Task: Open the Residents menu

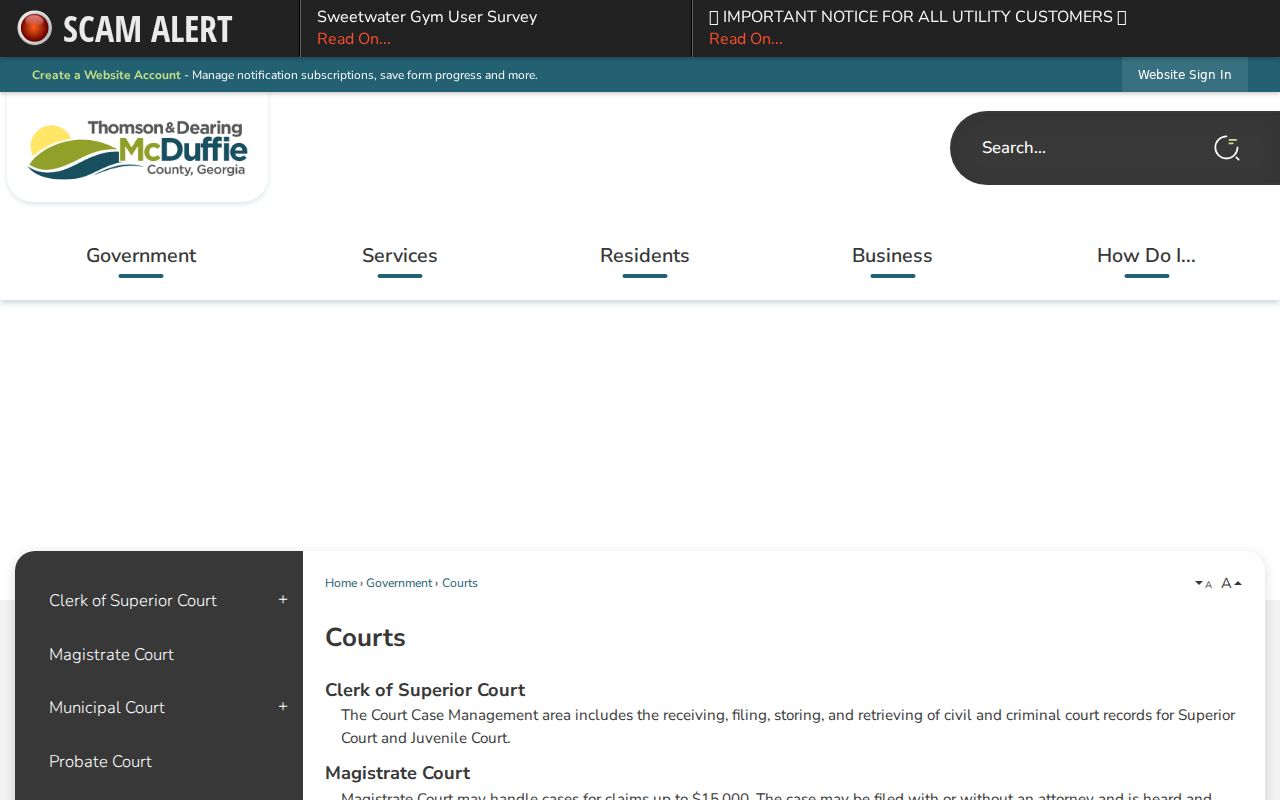Action: coord(645,256)
